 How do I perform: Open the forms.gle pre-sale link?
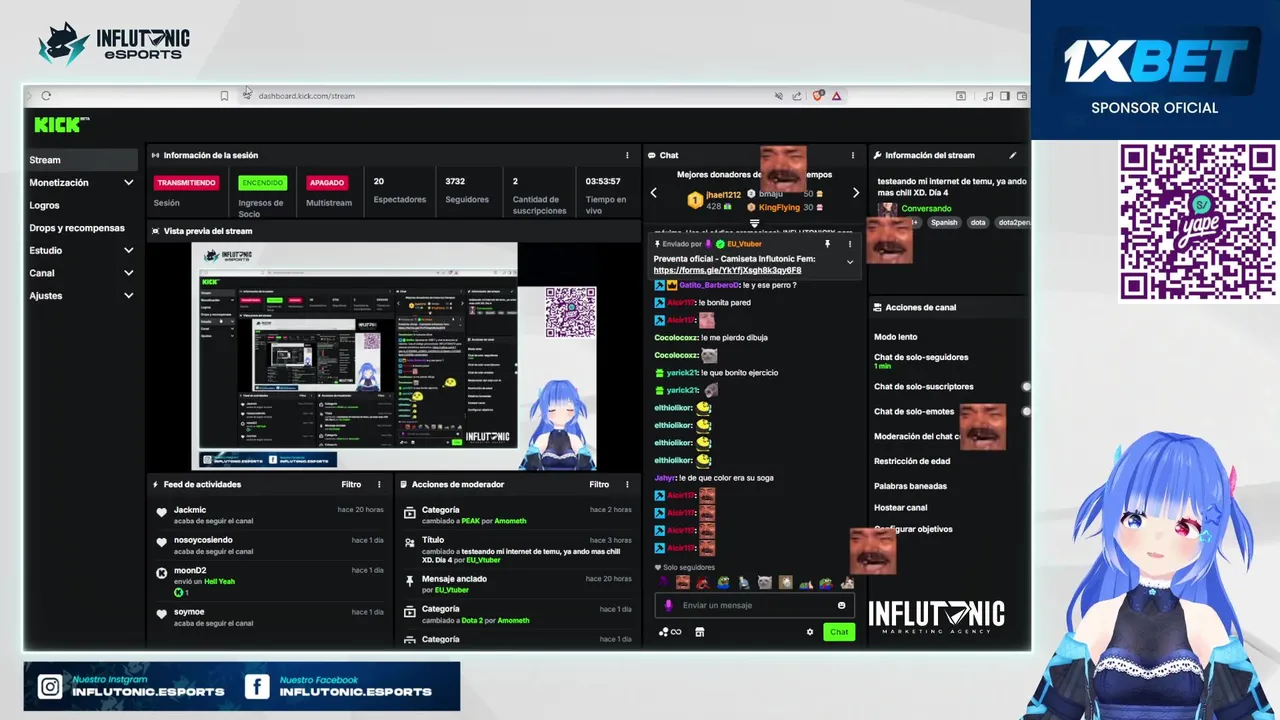(x=727, y=270)
